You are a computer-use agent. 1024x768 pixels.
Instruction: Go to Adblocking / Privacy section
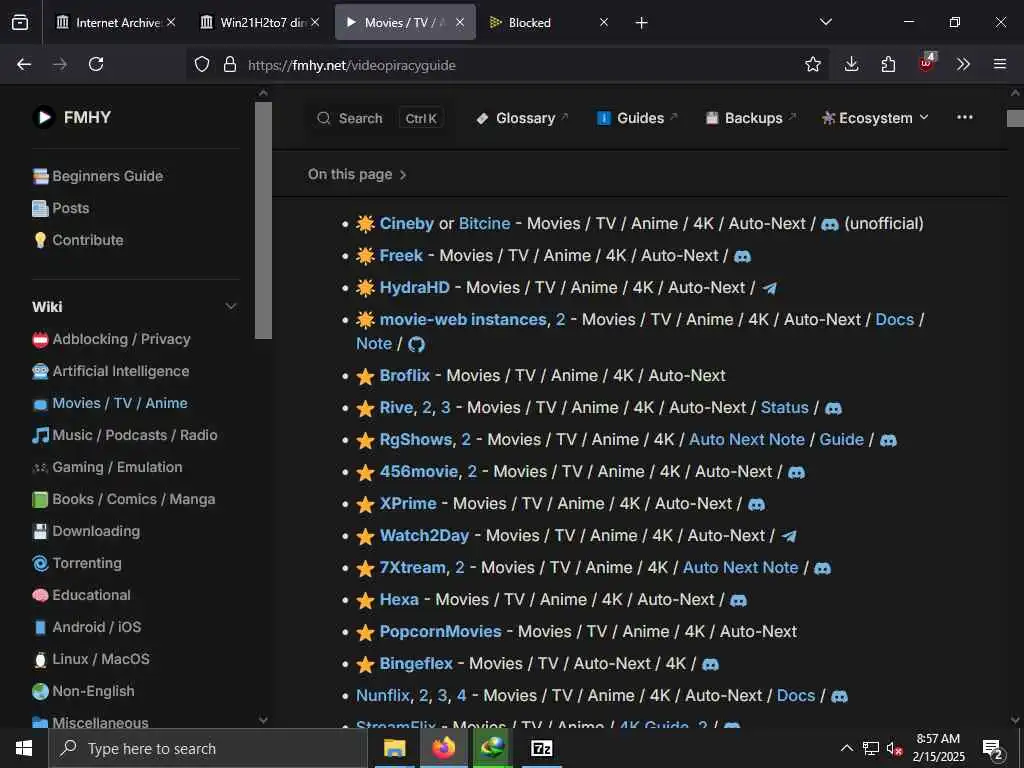(111, 339)
